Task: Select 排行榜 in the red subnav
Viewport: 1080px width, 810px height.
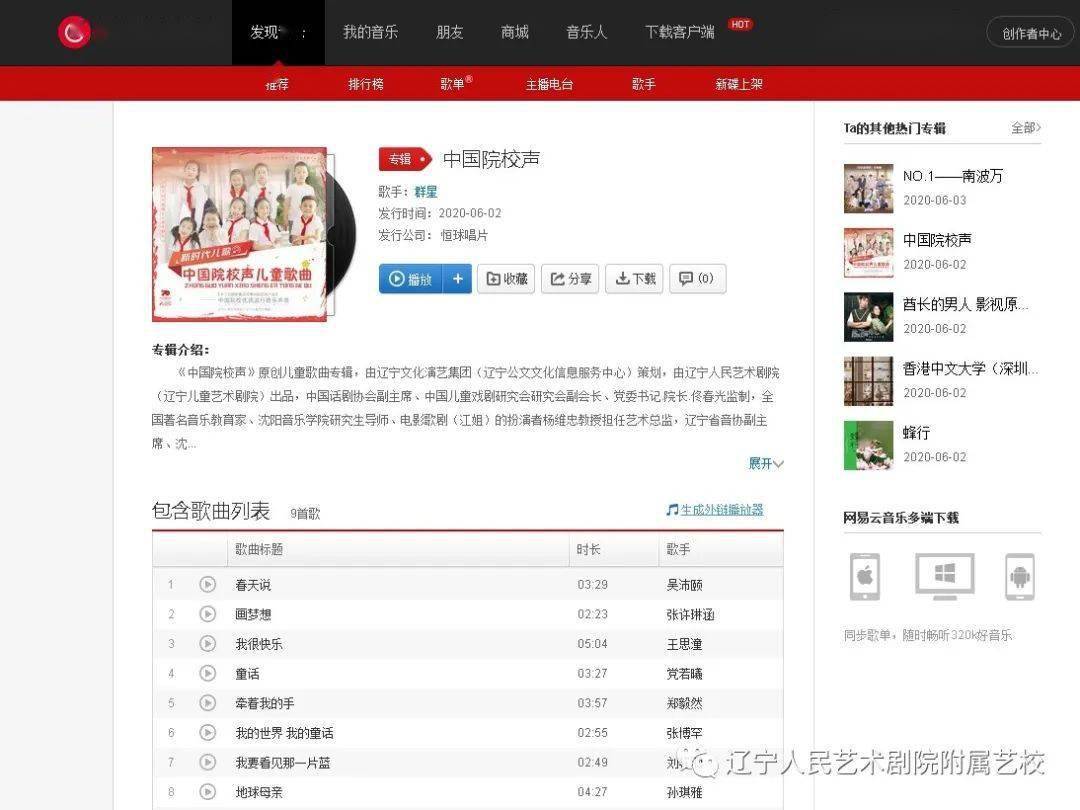Action: [x=366, y=84]
